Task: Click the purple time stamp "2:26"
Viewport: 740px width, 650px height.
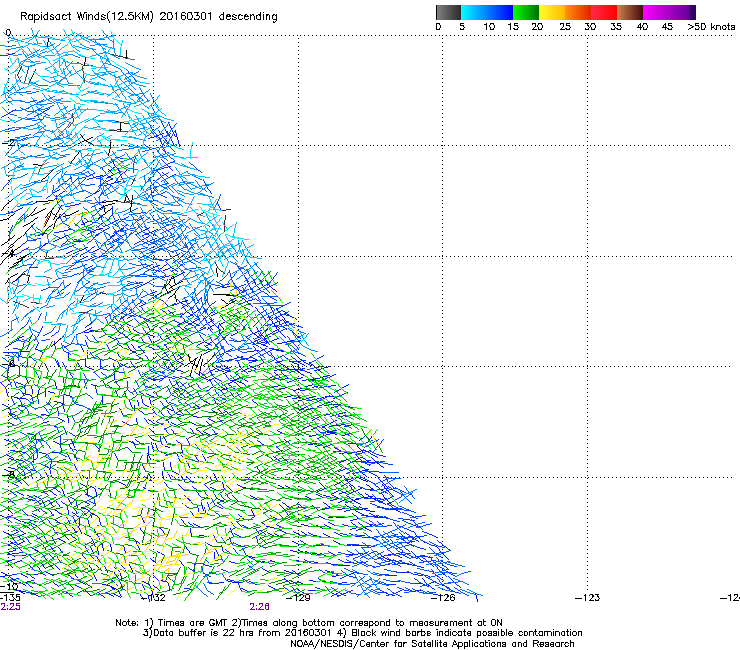Action: pos(260,607)
